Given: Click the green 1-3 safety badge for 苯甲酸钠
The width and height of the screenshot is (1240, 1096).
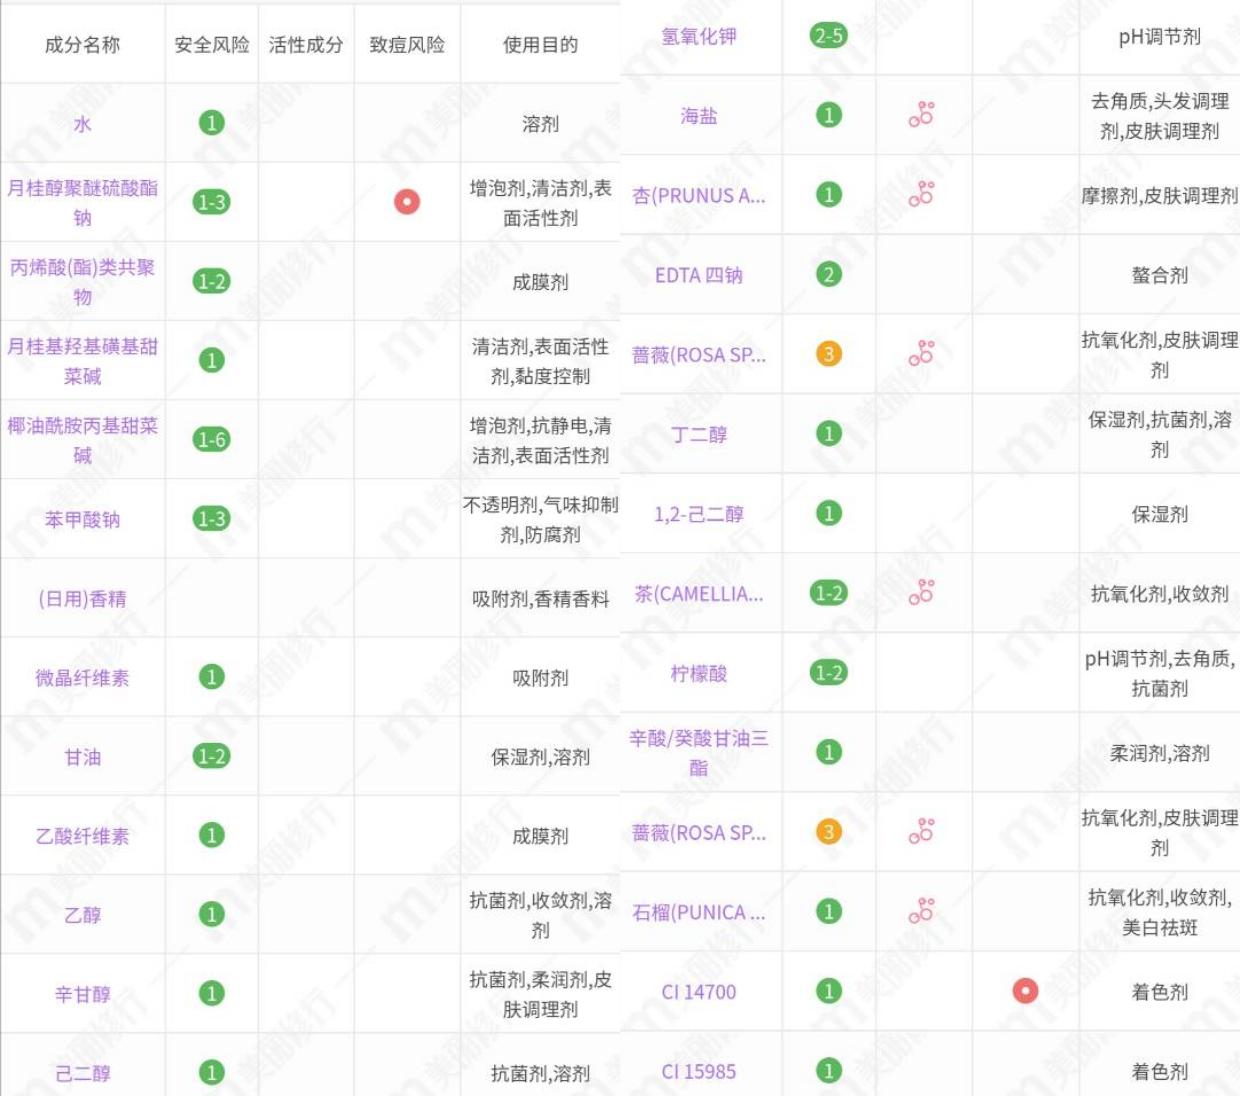Looking at the screenshot, I should (211, 517).
